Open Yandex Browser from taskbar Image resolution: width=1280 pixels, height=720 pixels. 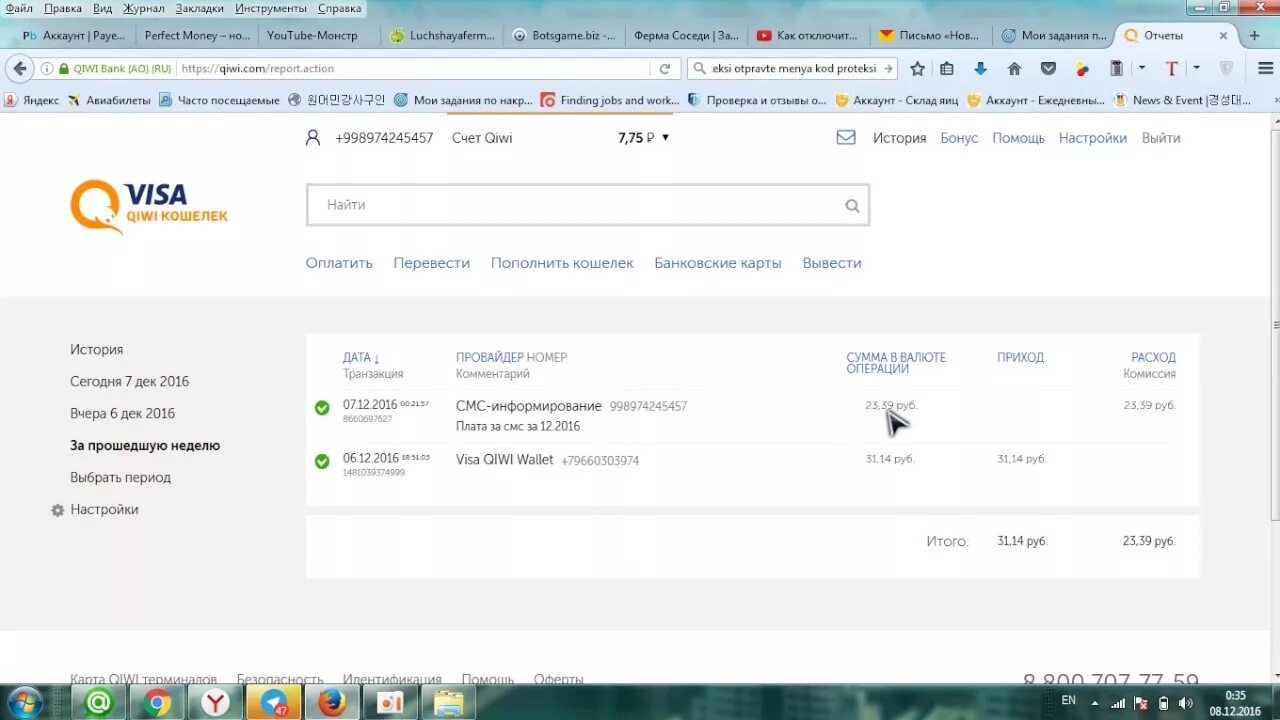click(215, 703)
